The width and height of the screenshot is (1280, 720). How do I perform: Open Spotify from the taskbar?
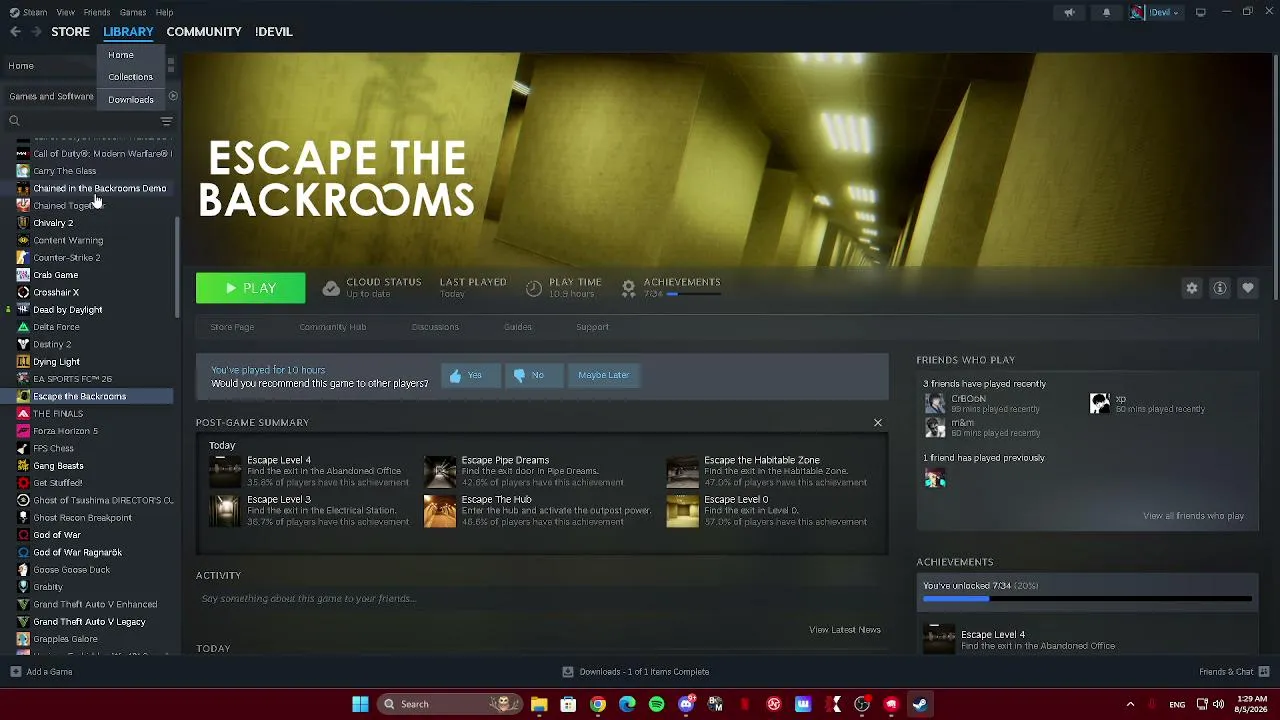656,704
